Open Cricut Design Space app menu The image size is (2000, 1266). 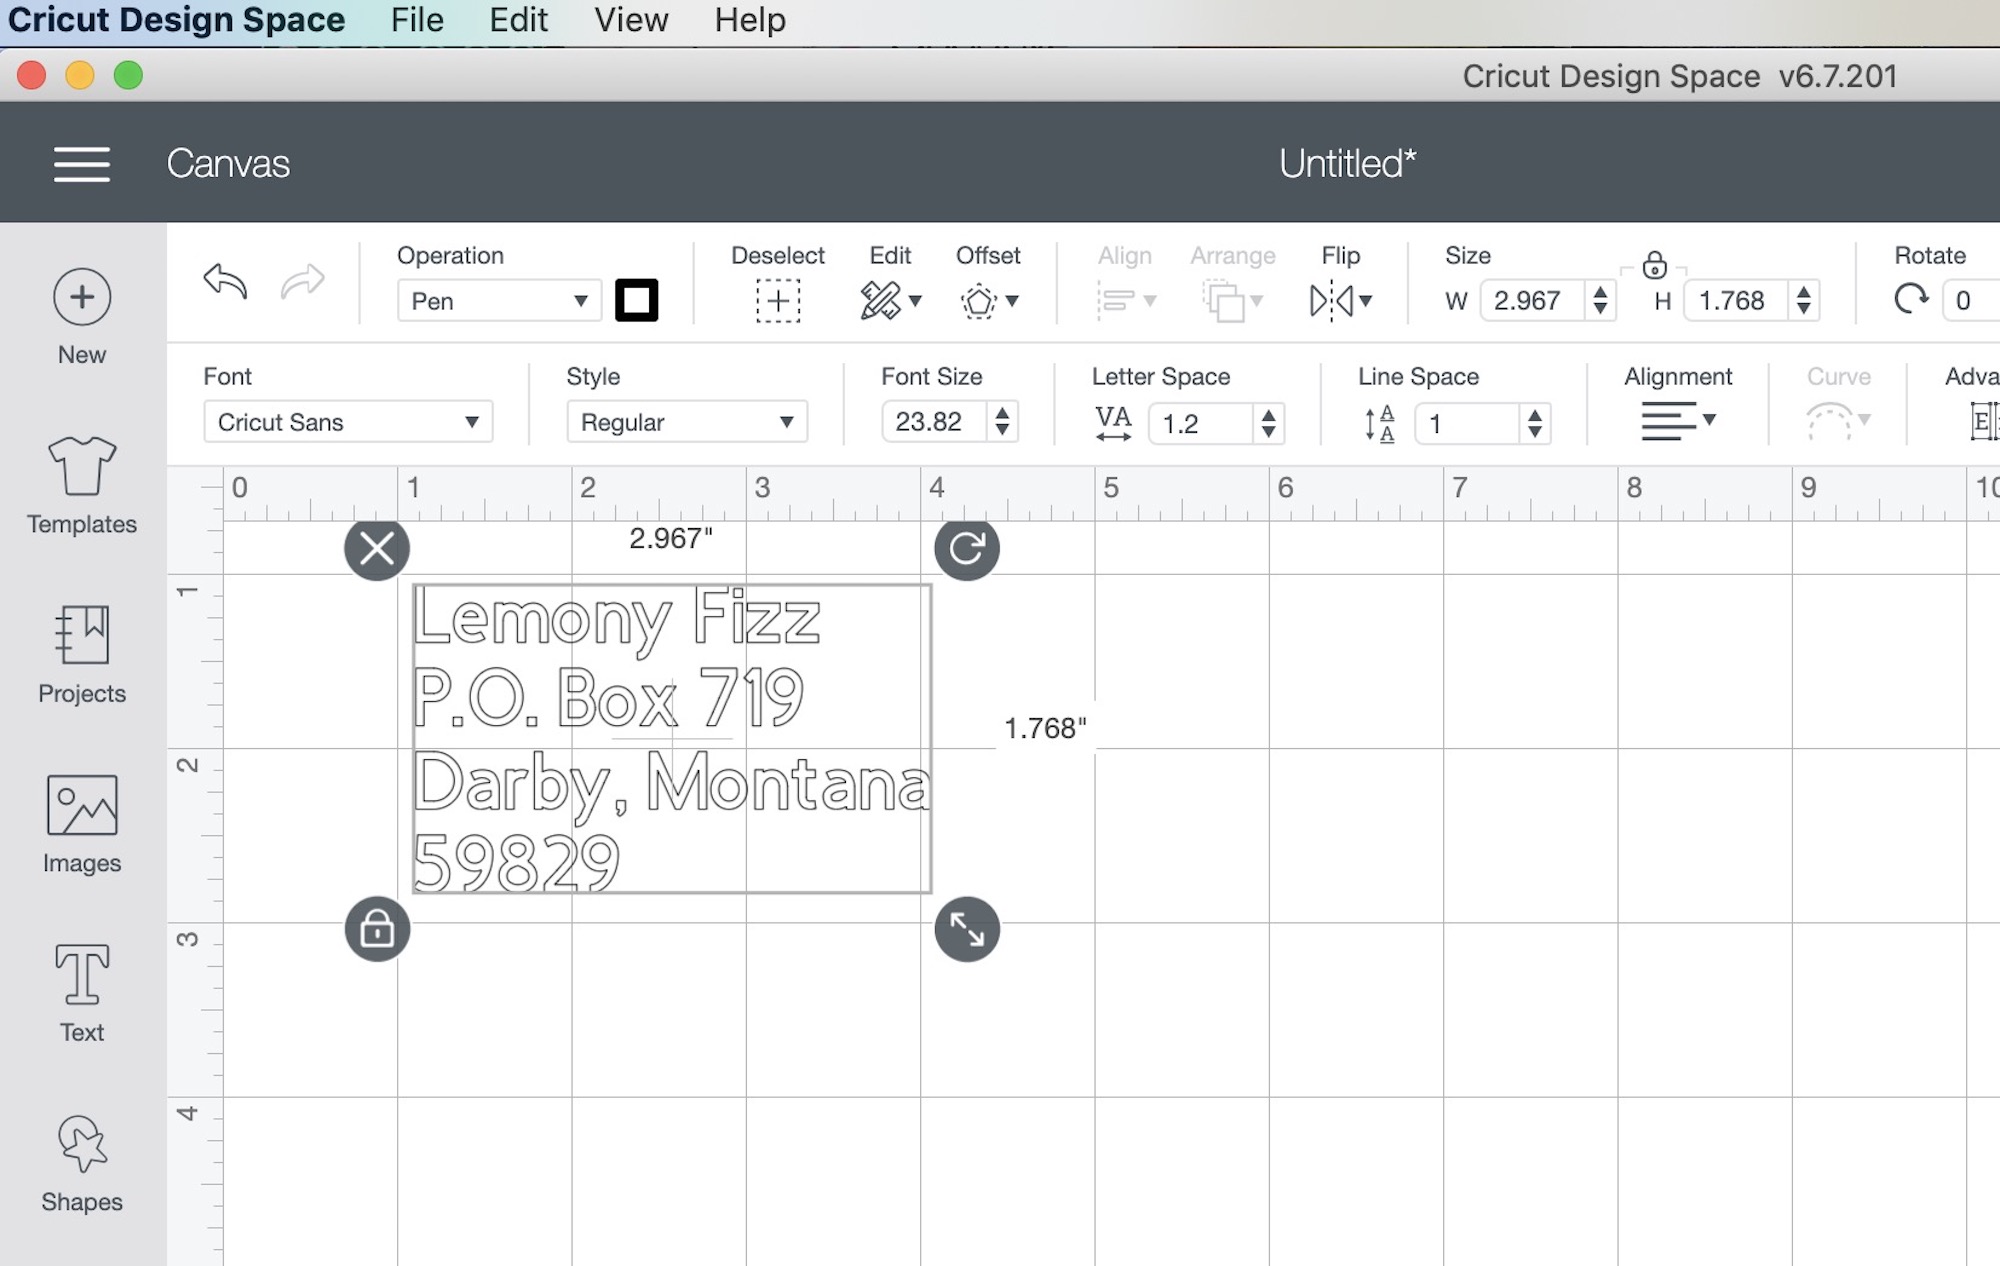click(x=176, y=20)
